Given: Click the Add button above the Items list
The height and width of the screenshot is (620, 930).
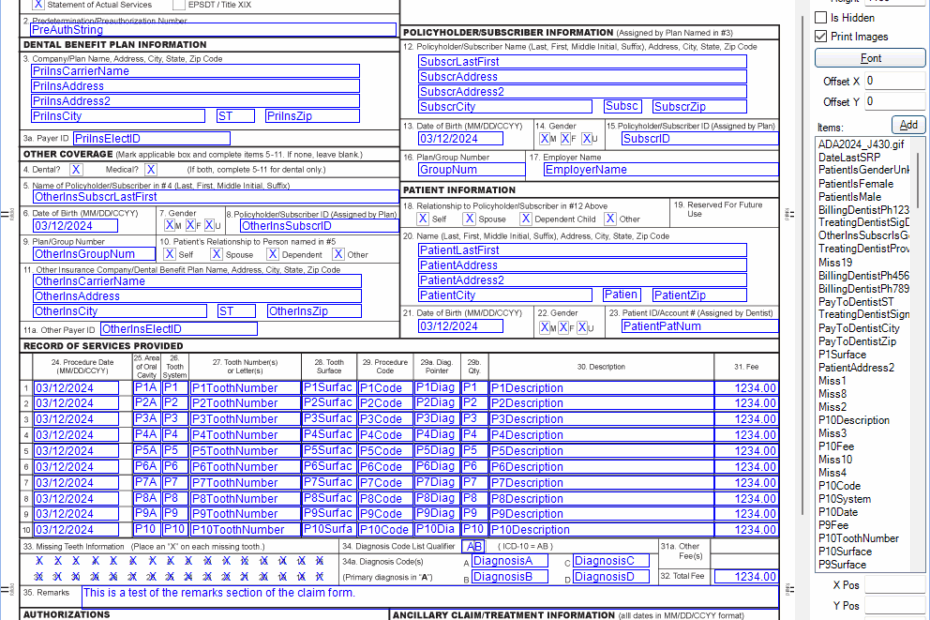Looking at the screenshot, I should [x=908, y=126].
